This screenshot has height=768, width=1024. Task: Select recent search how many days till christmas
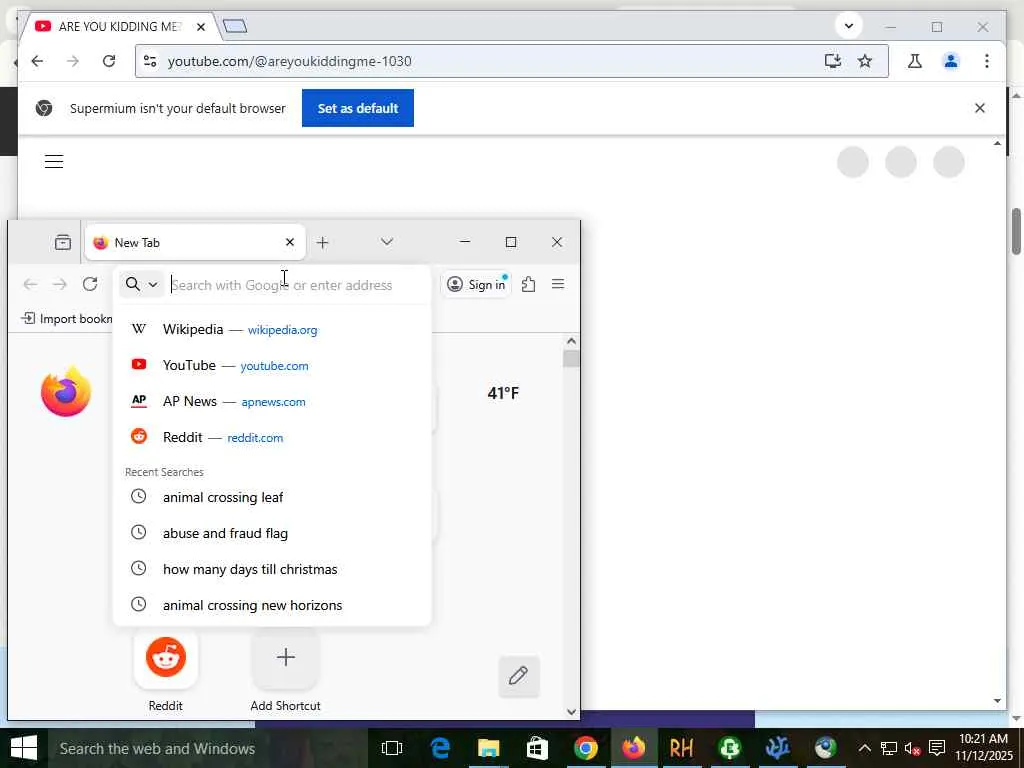click(x=272, y=569)
